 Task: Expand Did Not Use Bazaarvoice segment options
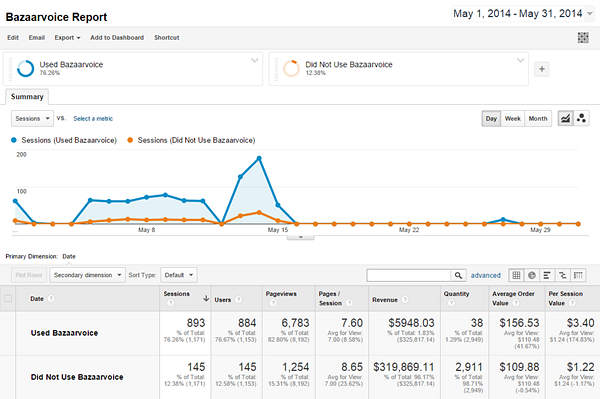coord(520,60)
